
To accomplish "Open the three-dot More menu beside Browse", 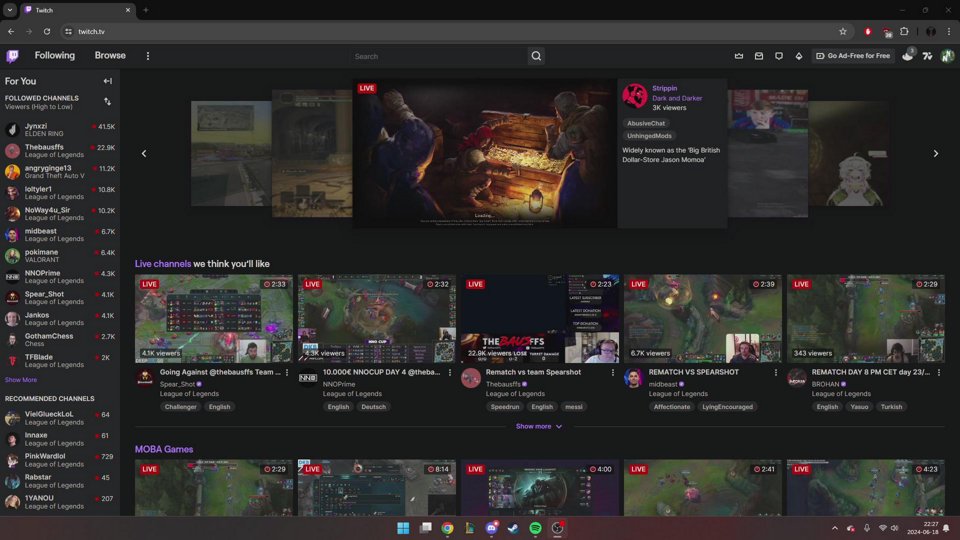I will tap(148, 56).
